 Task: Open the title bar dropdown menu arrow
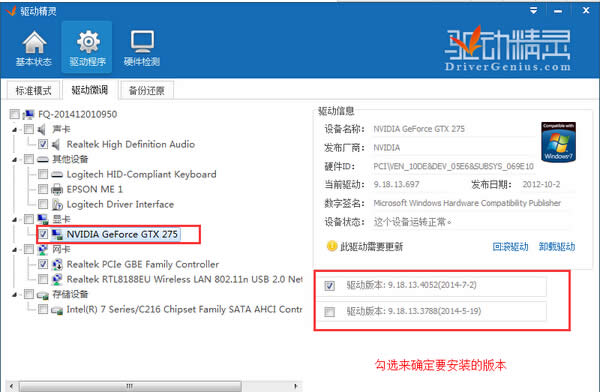click(534, 11)
